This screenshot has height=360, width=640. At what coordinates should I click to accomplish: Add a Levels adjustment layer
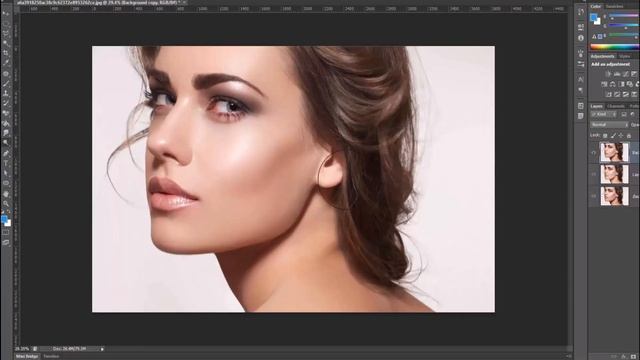617,74
